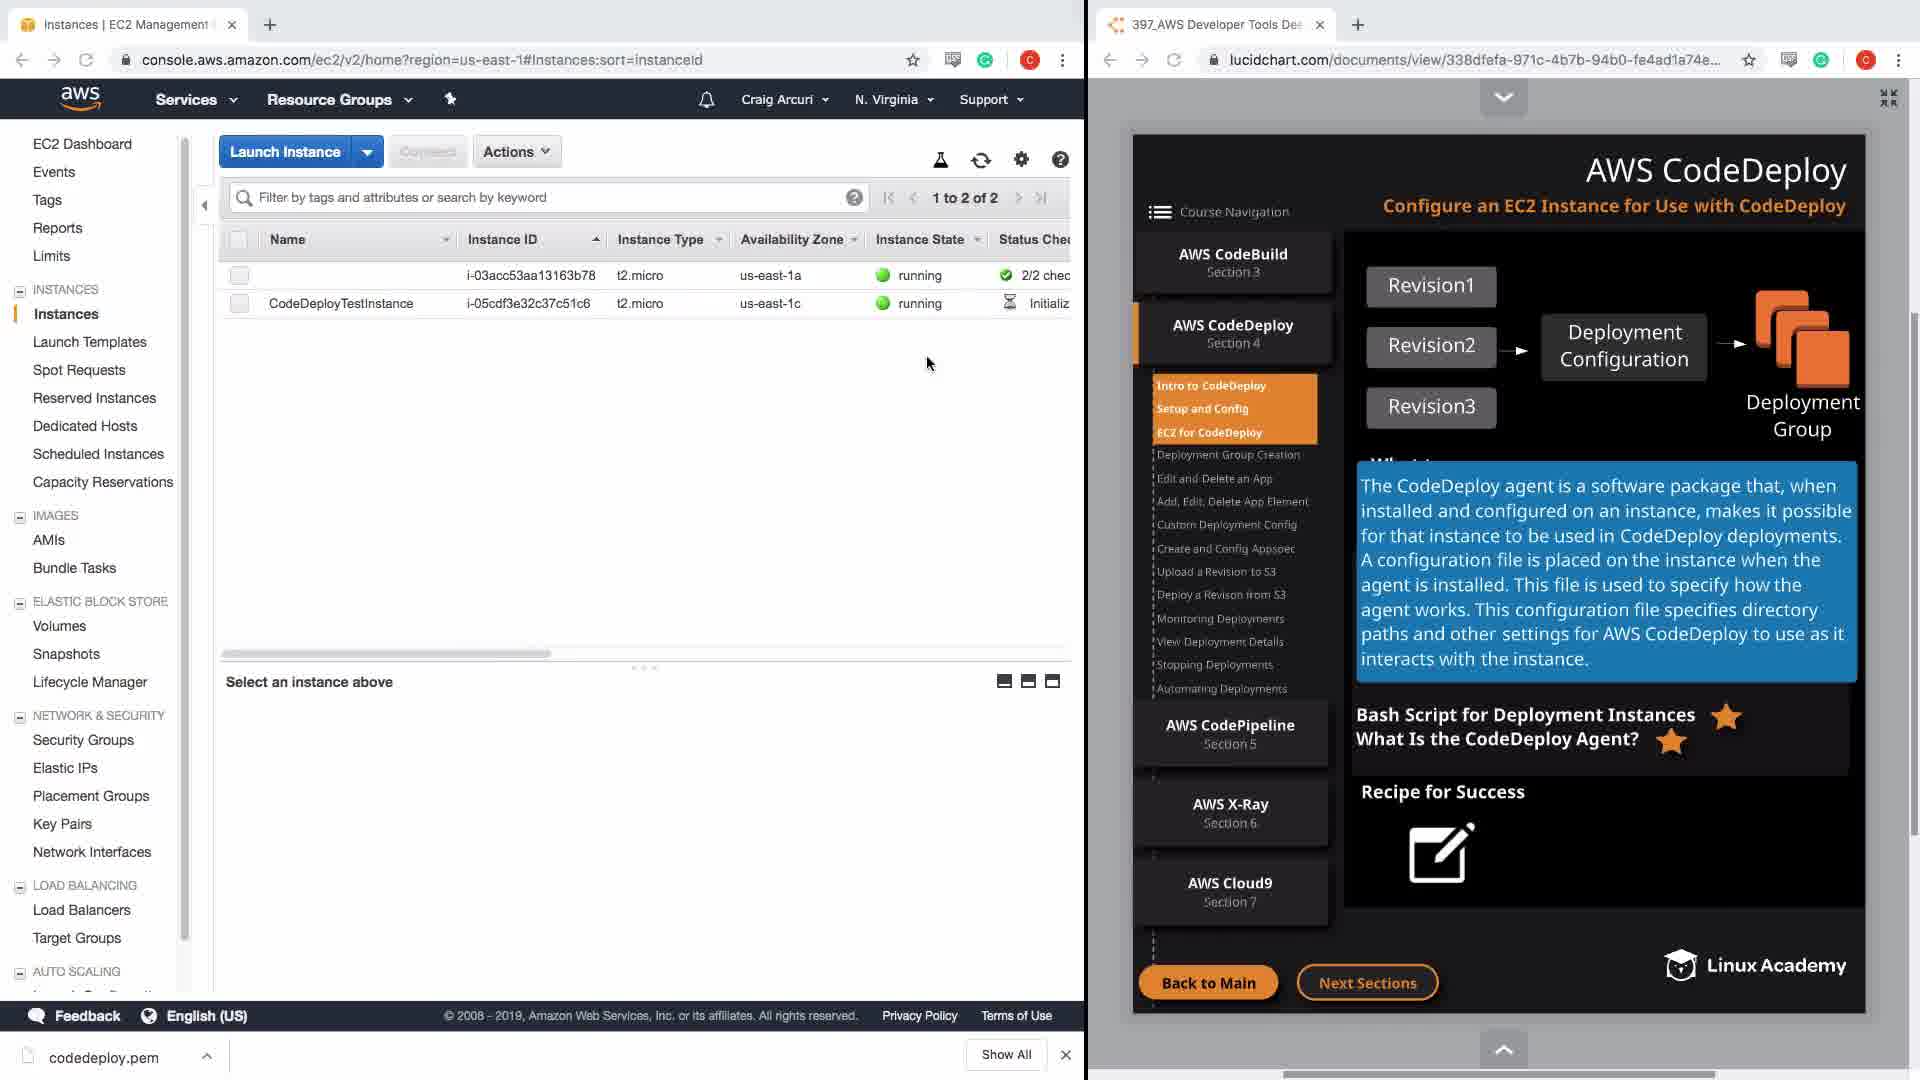
Task: Click the Recipe for Success note icon
Action: click(1441, 853)
